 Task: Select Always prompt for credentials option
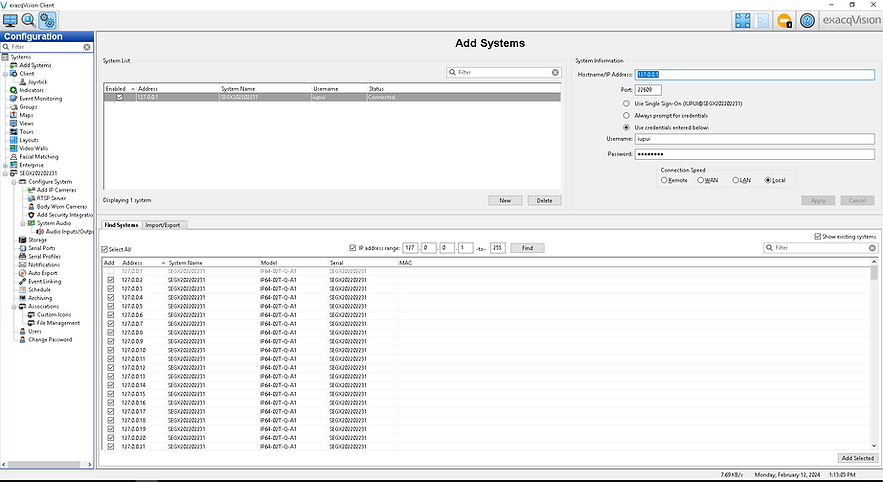point(626,115)
